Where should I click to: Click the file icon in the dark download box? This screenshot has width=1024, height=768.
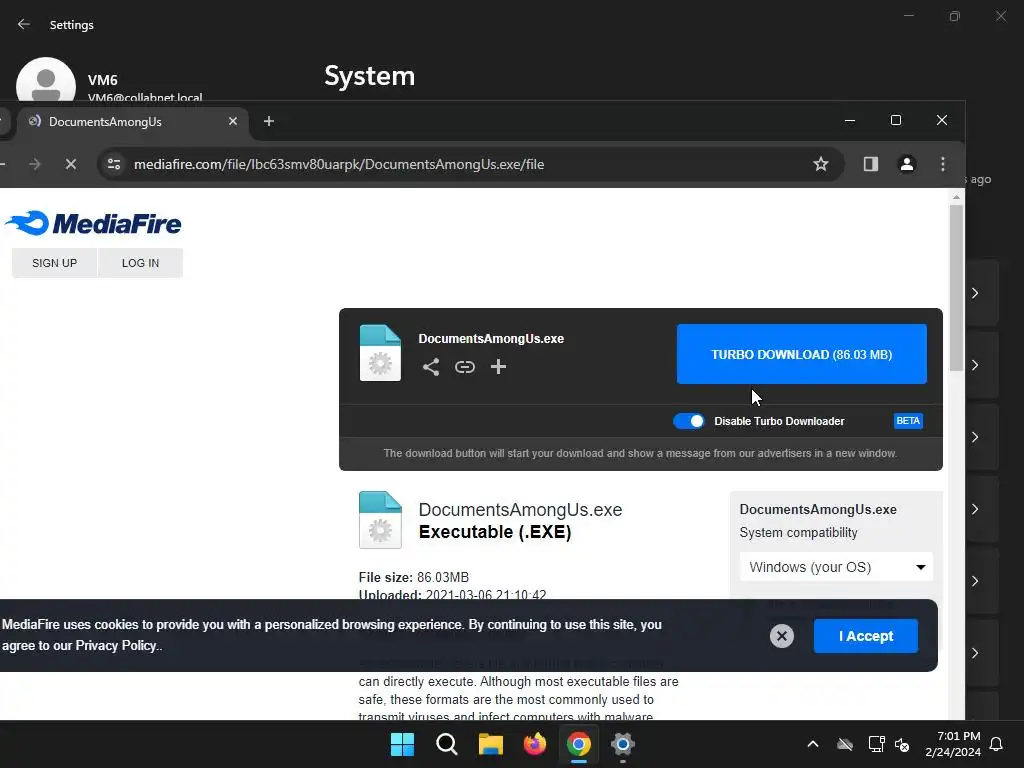[380, 353]
